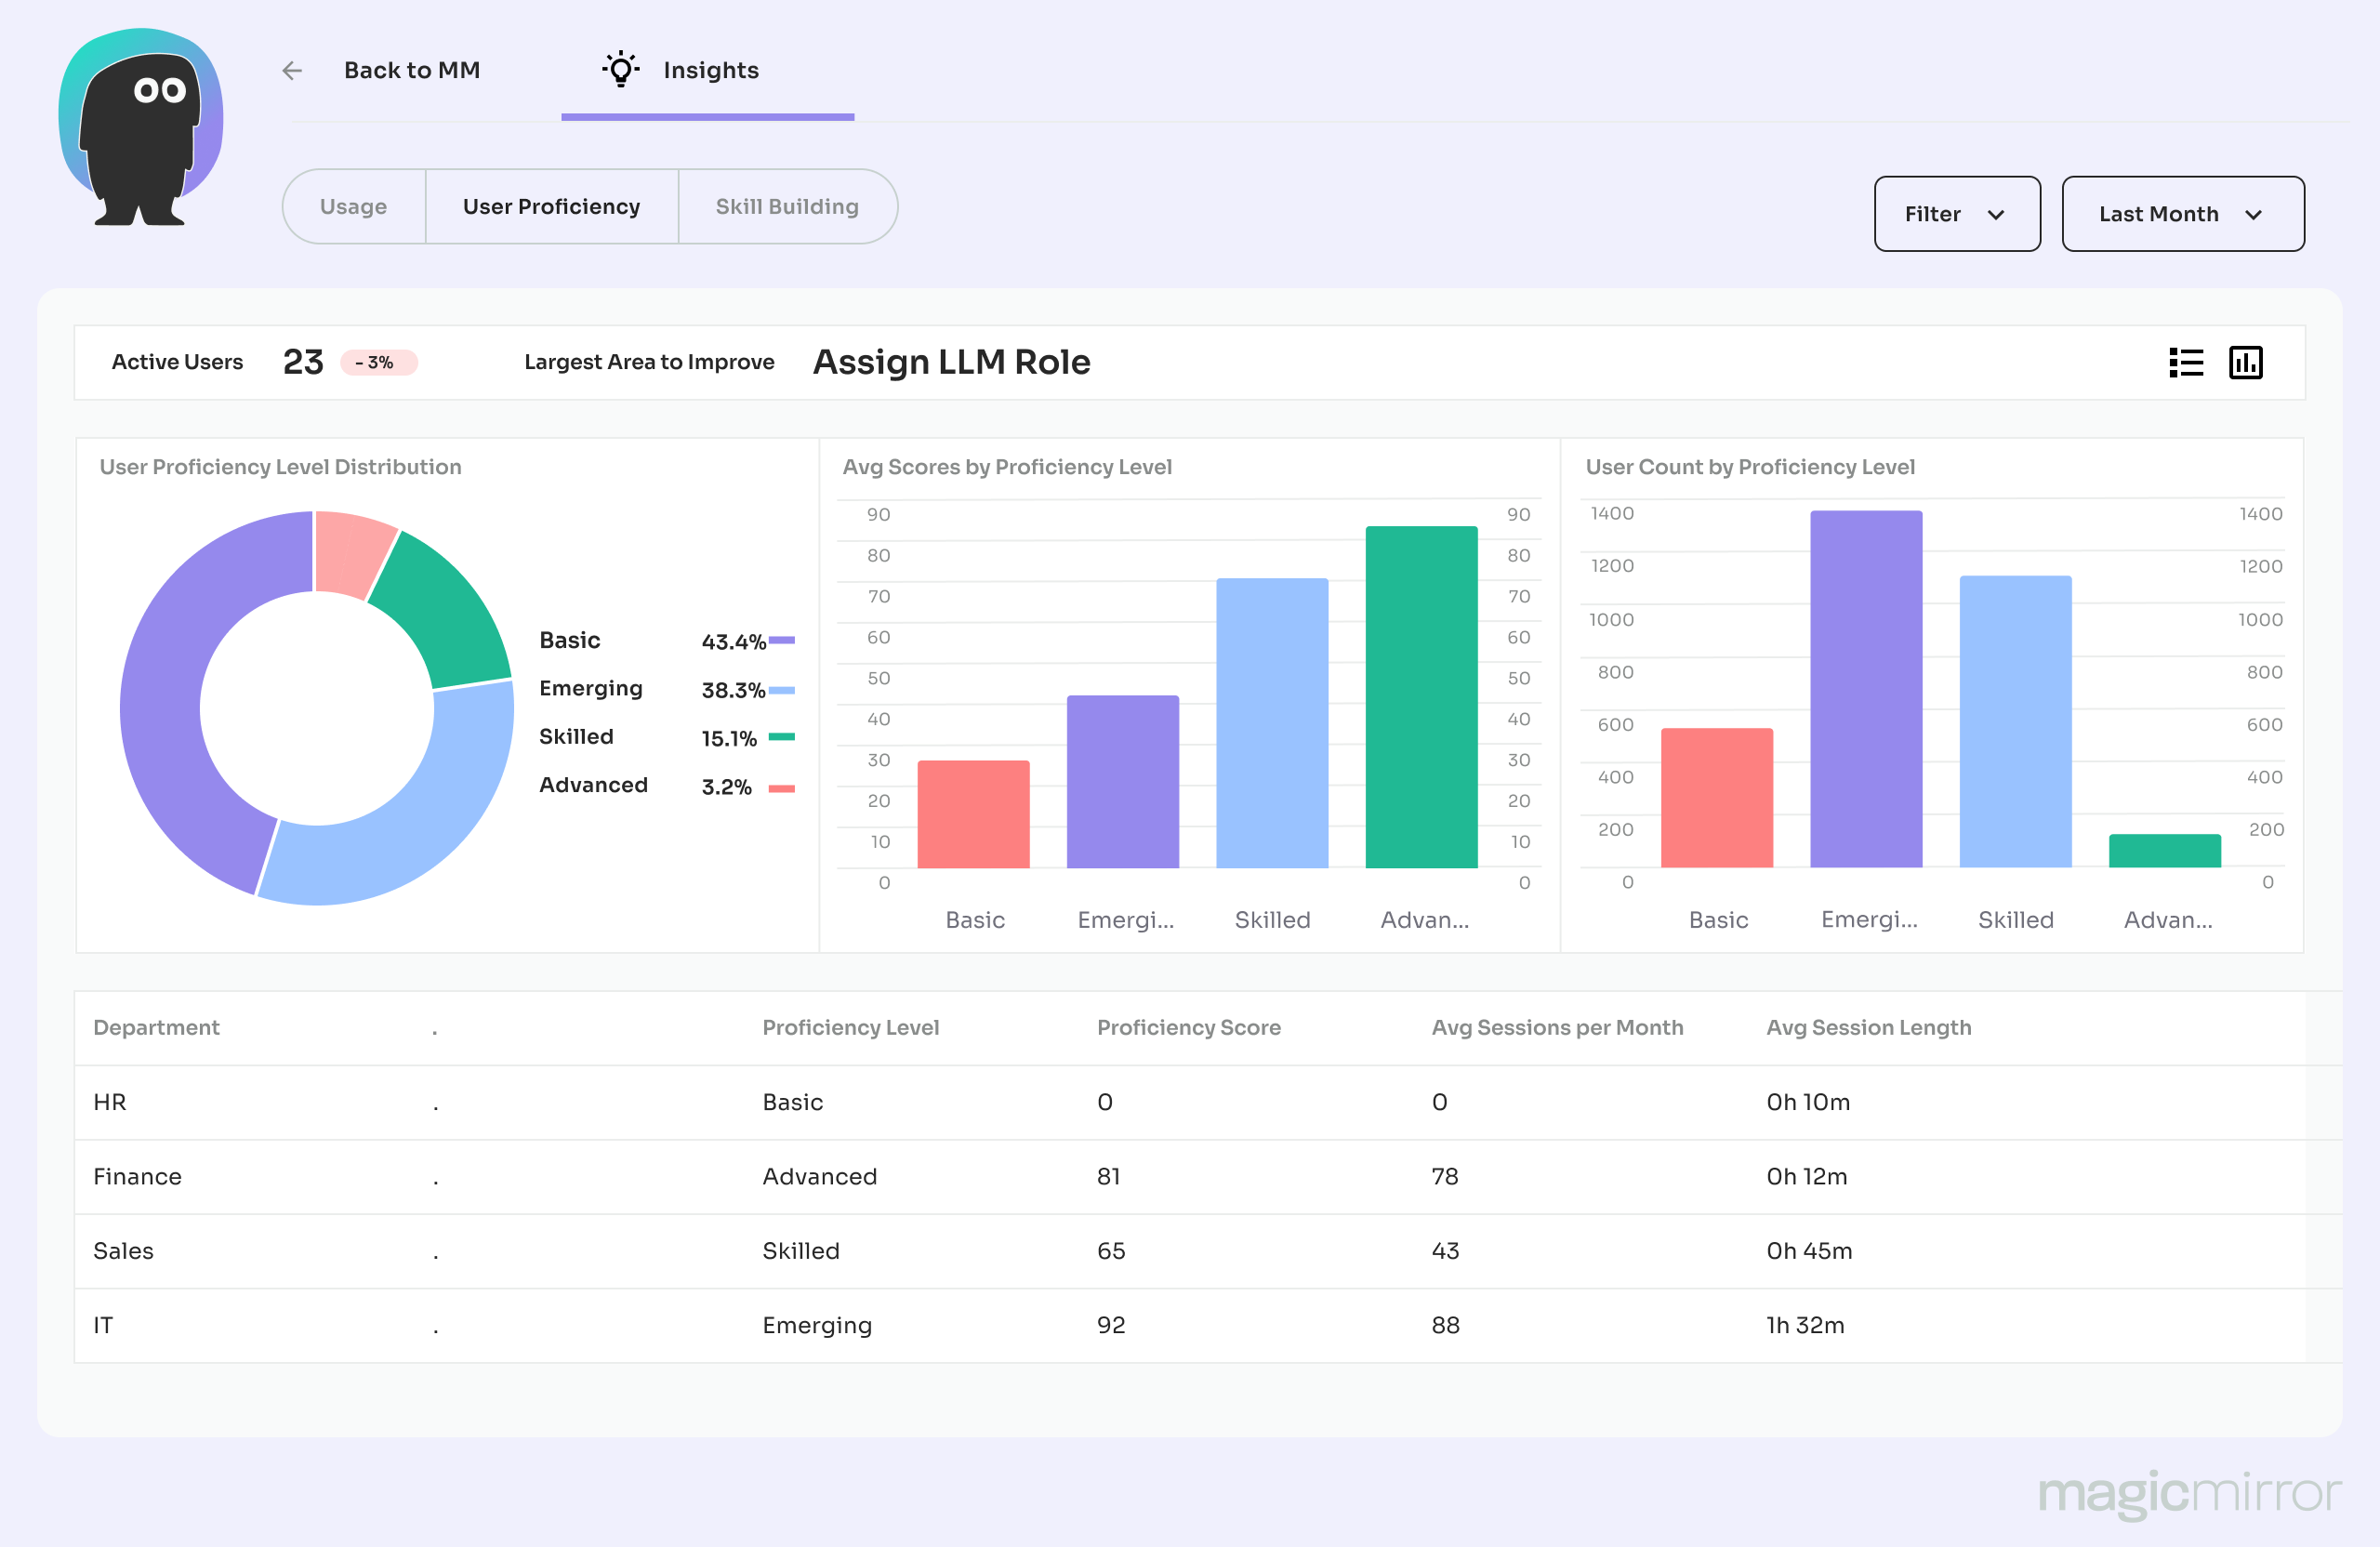Click the Filter chevron arrow
The width and height of the screenshot is (2380, 1547).
(x=1996, y=215)
